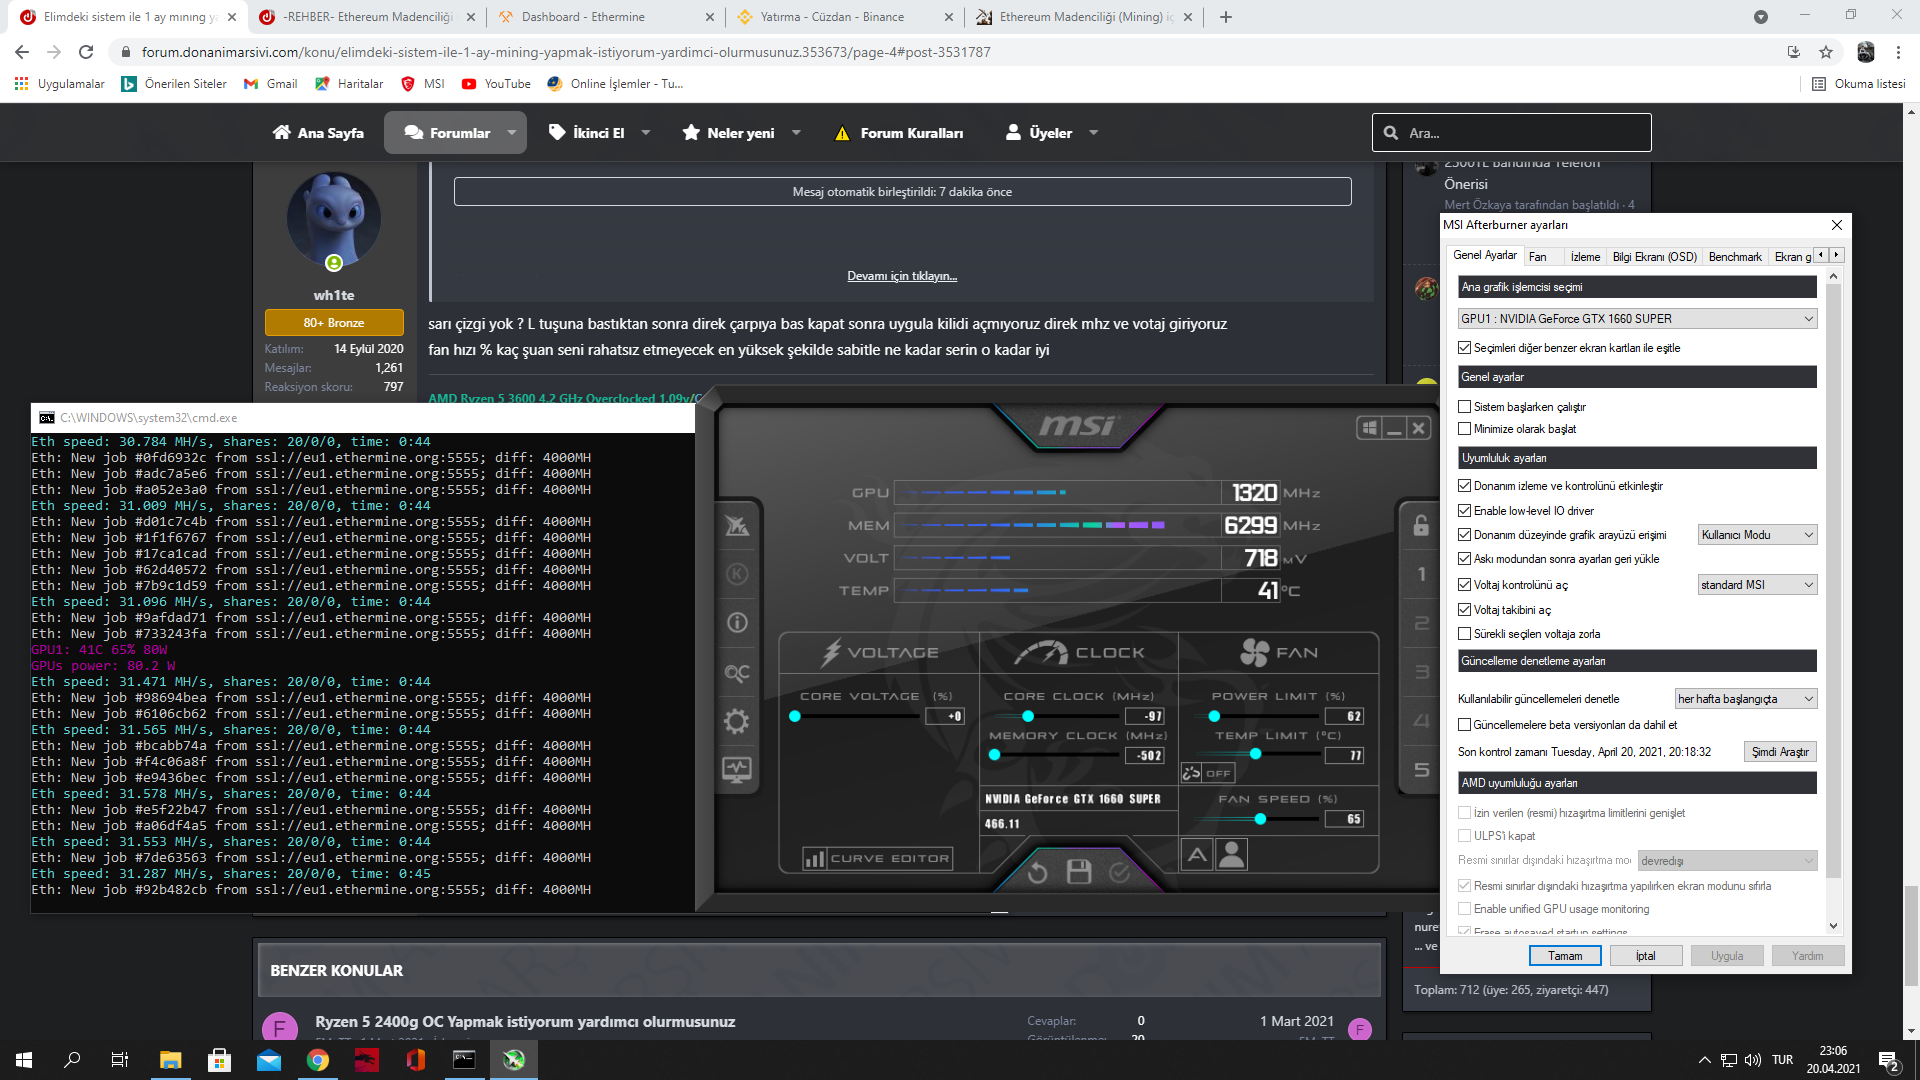Enable 'Minimize olarak başlat' checkbox
This screenshot has height=1080, width=1920.
(1464, 429)
